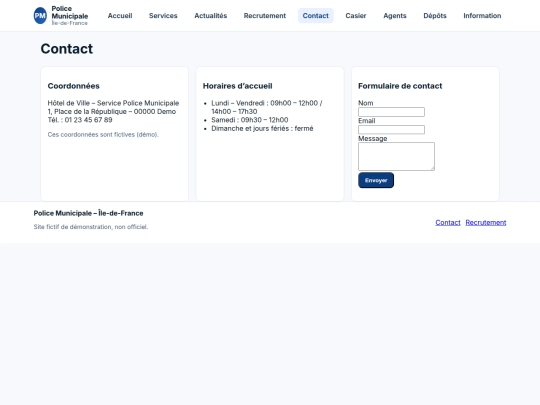The image size is (540, 405).
Task: Click the Email field label
Action: point(366,121)
